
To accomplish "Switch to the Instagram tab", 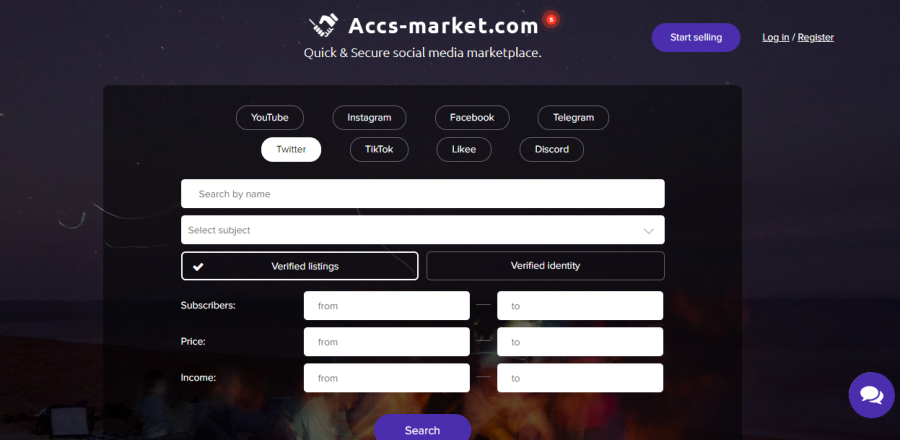I will 369,118.
